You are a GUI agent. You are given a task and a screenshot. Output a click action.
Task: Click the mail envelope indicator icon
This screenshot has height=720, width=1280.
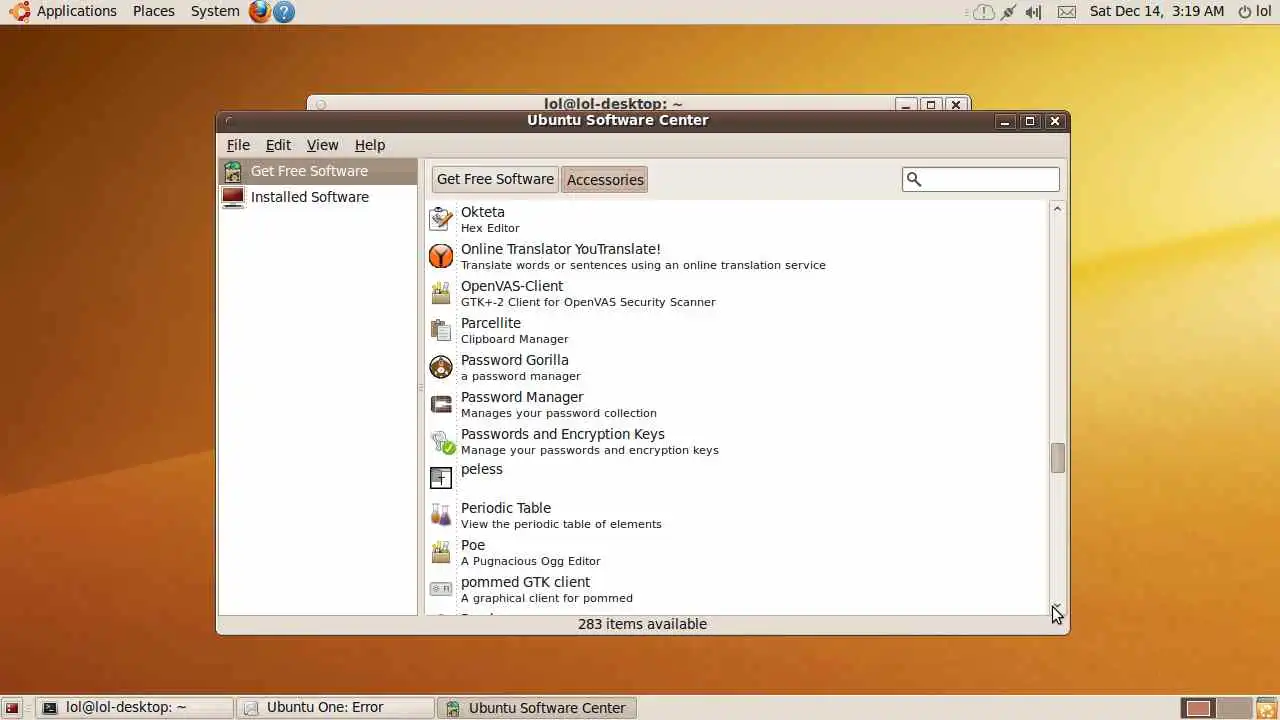(1067, 12)
